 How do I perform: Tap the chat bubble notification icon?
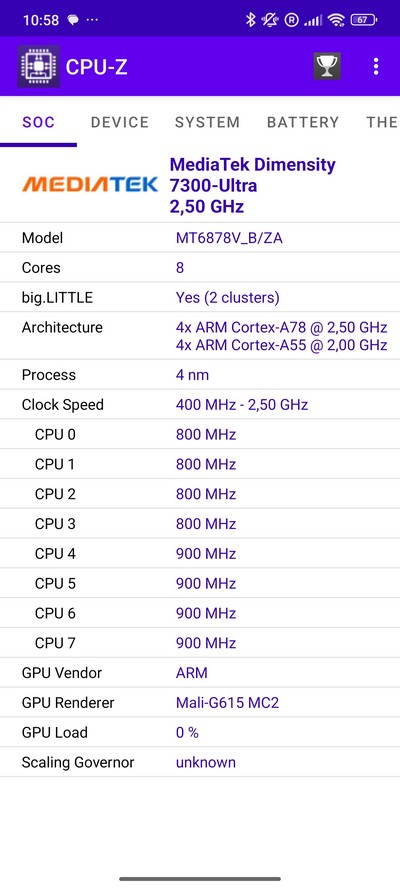[x=73, y=20]
